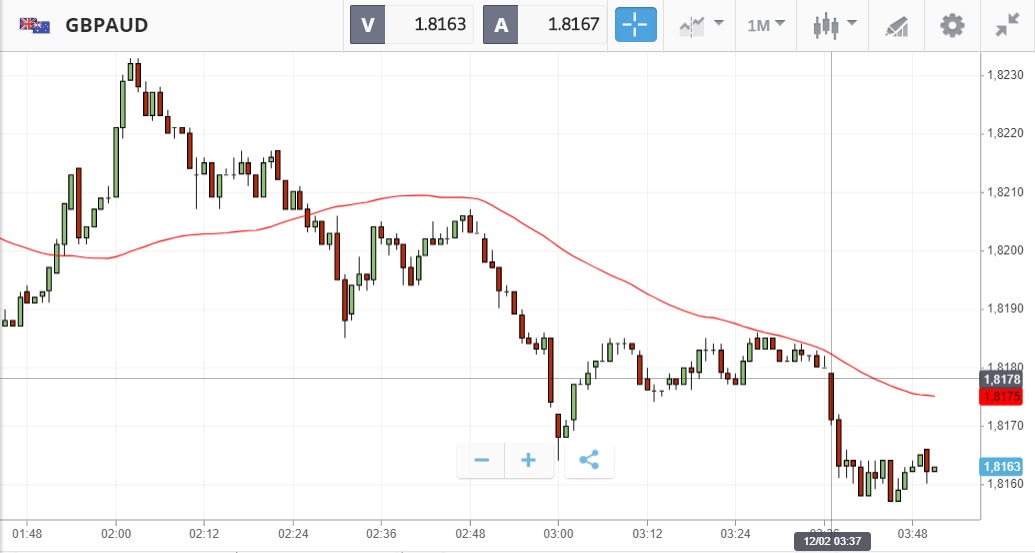Zoom out with the minus button

click(482, 460)
